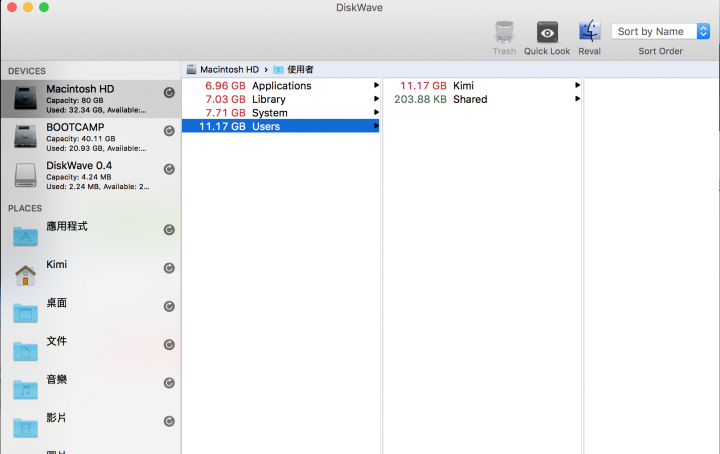Screen dimensions: 720x454
Task: Expand the Library folder arrow
Action: click(x=376, y=99)
